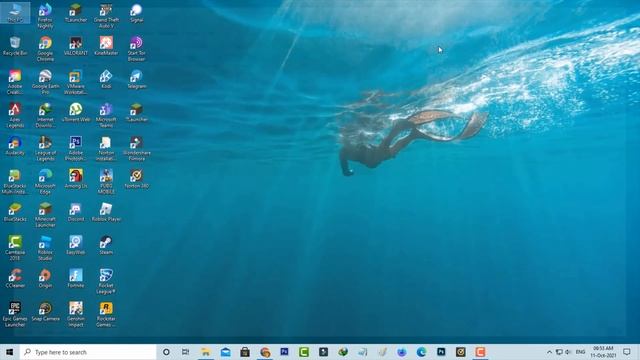The width and height of the screenshot is (640, 360).
Task: Open File Explorer from the taskbar
Action: coord(206,352)
